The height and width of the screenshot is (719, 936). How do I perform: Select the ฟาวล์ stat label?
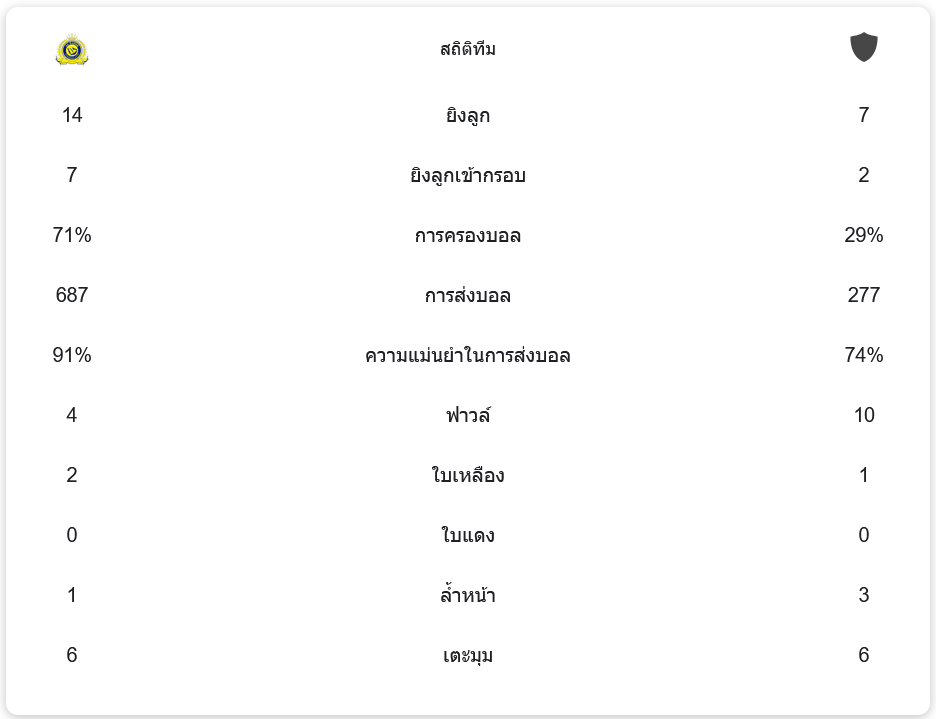click(468, 415)
